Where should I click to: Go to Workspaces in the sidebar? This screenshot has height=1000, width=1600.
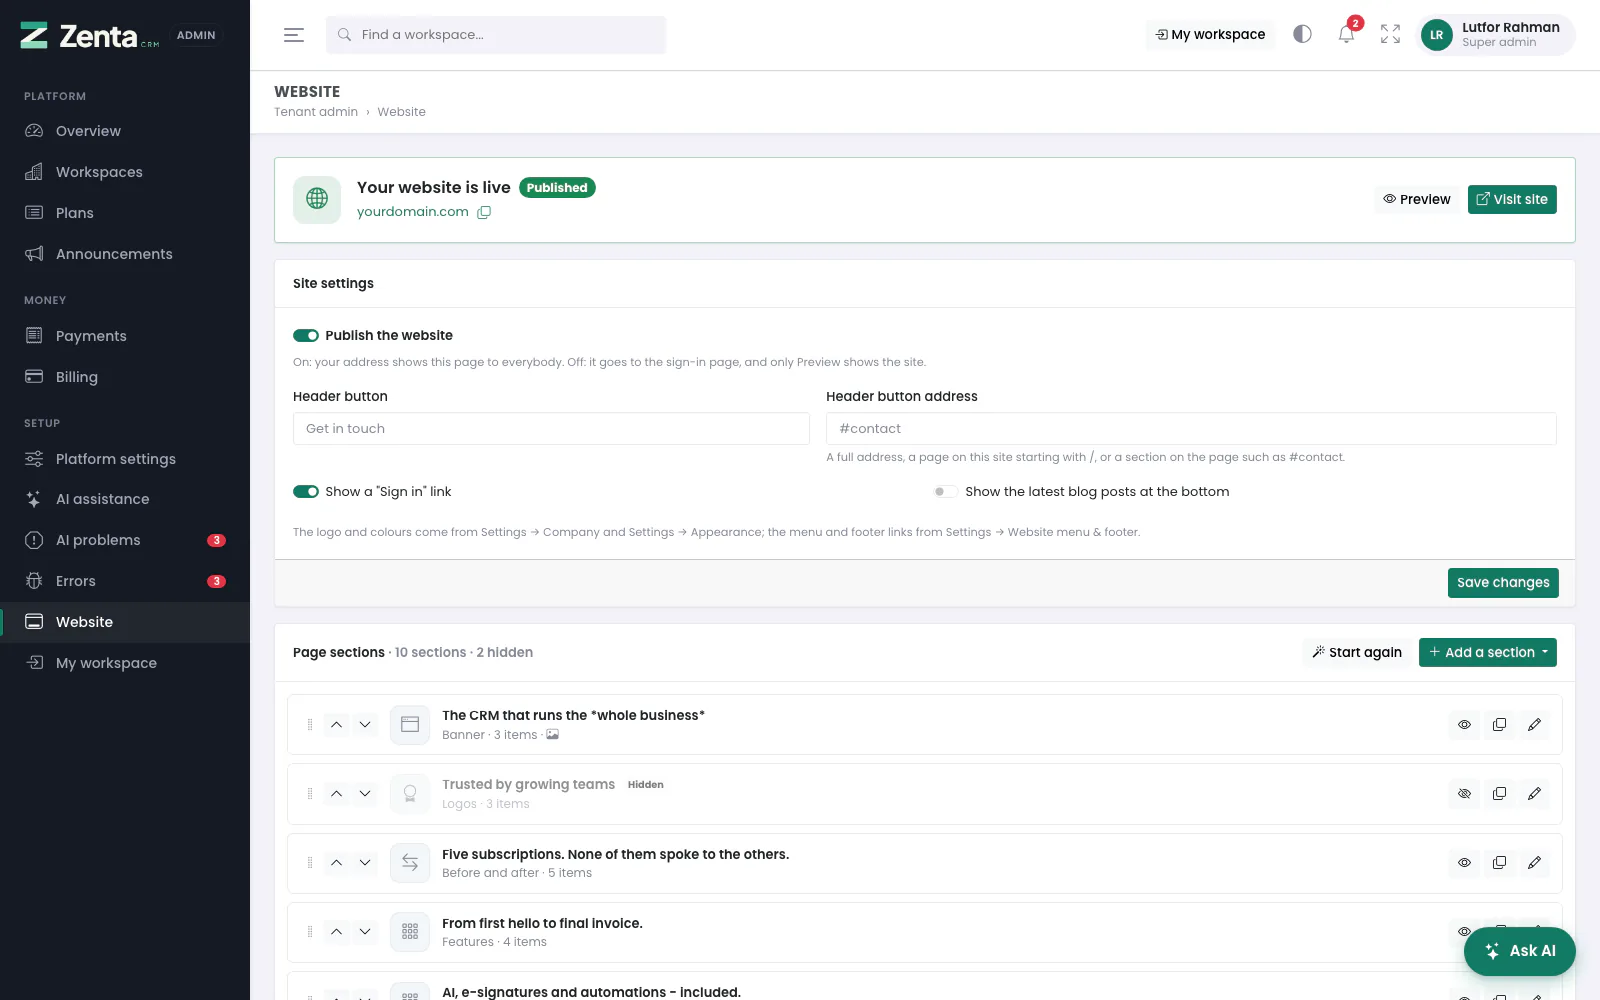pos(125,172)
